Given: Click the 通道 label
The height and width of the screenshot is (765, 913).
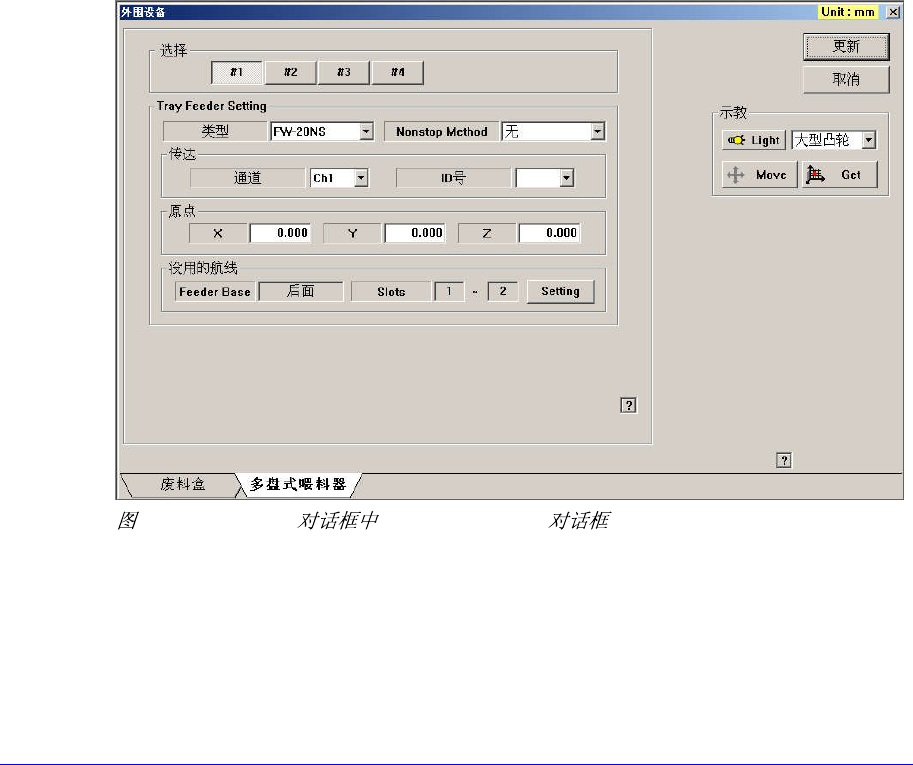Looking at the screenshot, I should [x=247, y=178].
